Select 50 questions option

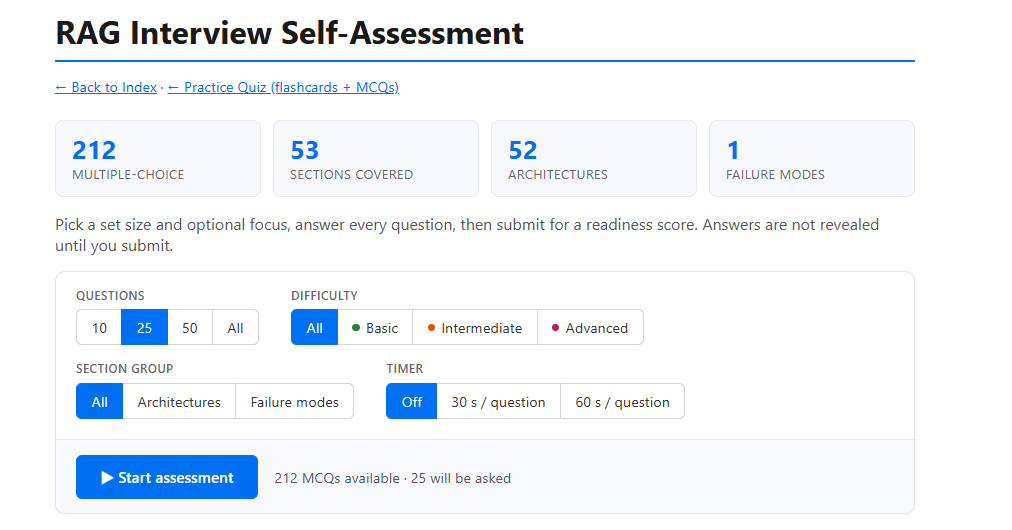coord(190,328)
